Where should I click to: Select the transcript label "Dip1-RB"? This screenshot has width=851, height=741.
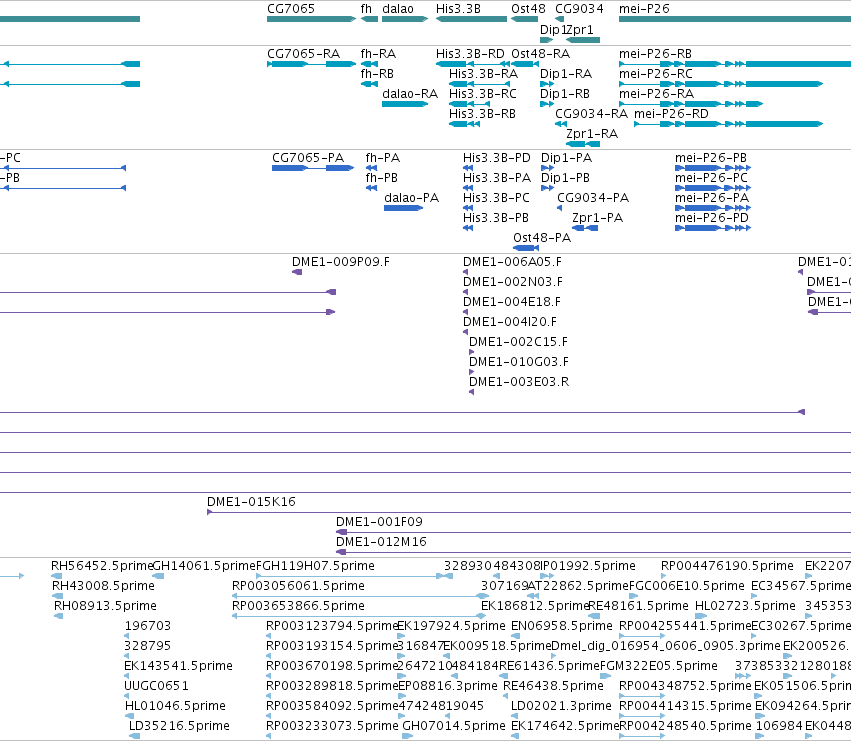tap(564, 94)
